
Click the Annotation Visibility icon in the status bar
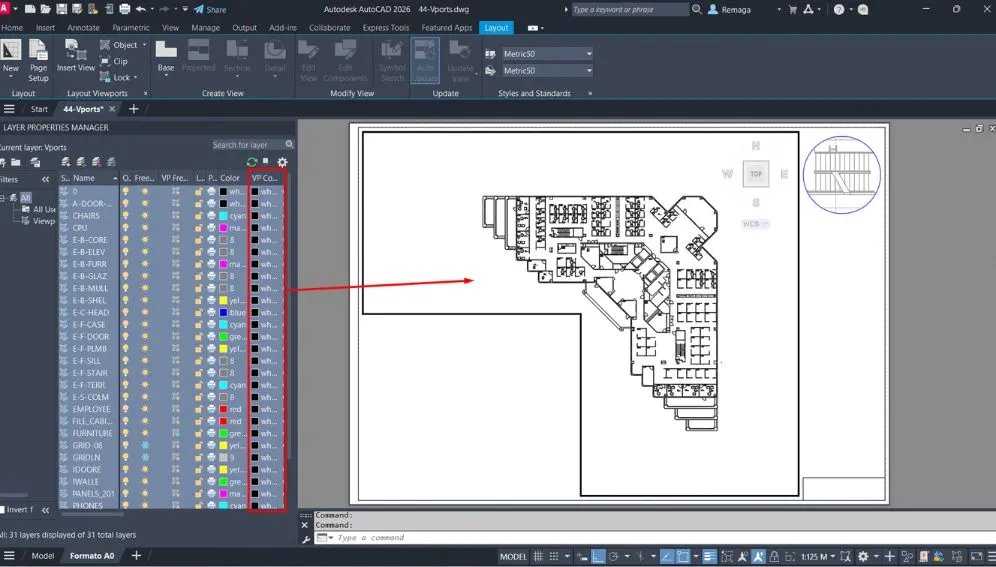(742, 556)
